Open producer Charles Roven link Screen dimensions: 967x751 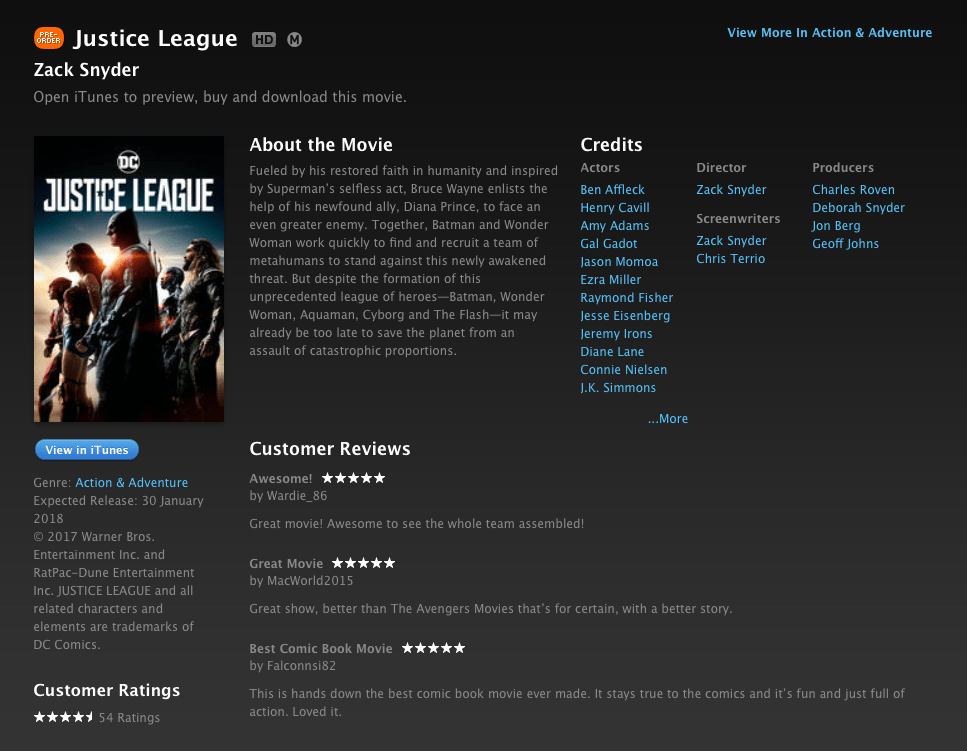(x=854, y=190)
